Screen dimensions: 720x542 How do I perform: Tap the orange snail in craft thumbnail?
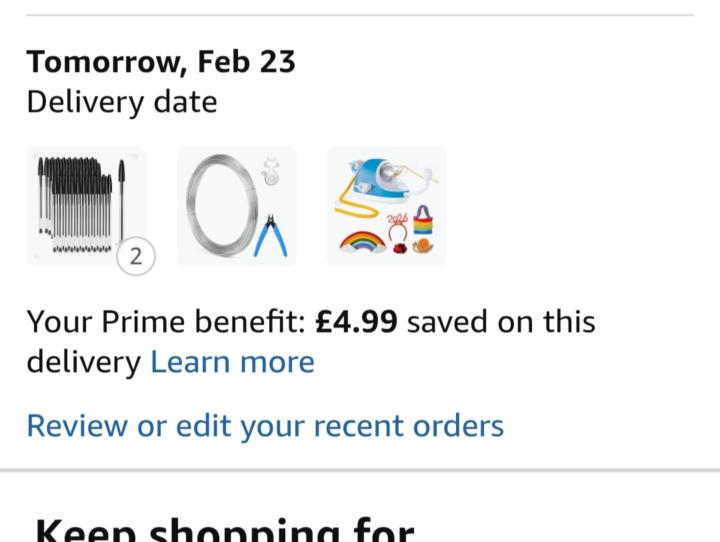point(423,244)
